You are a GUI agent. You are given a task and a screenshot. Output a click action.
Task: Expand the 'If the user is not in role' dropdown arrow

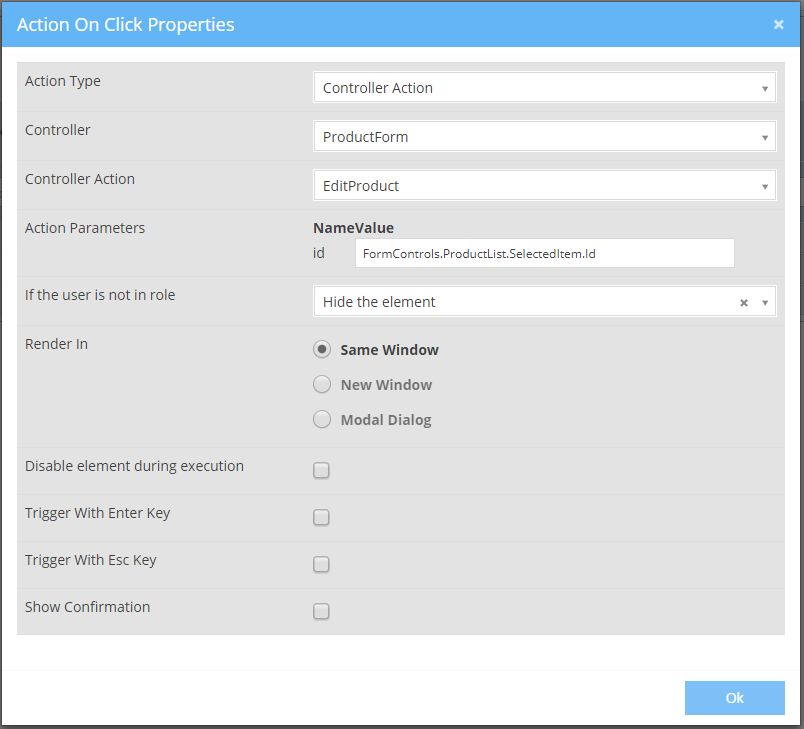point(765,302)
